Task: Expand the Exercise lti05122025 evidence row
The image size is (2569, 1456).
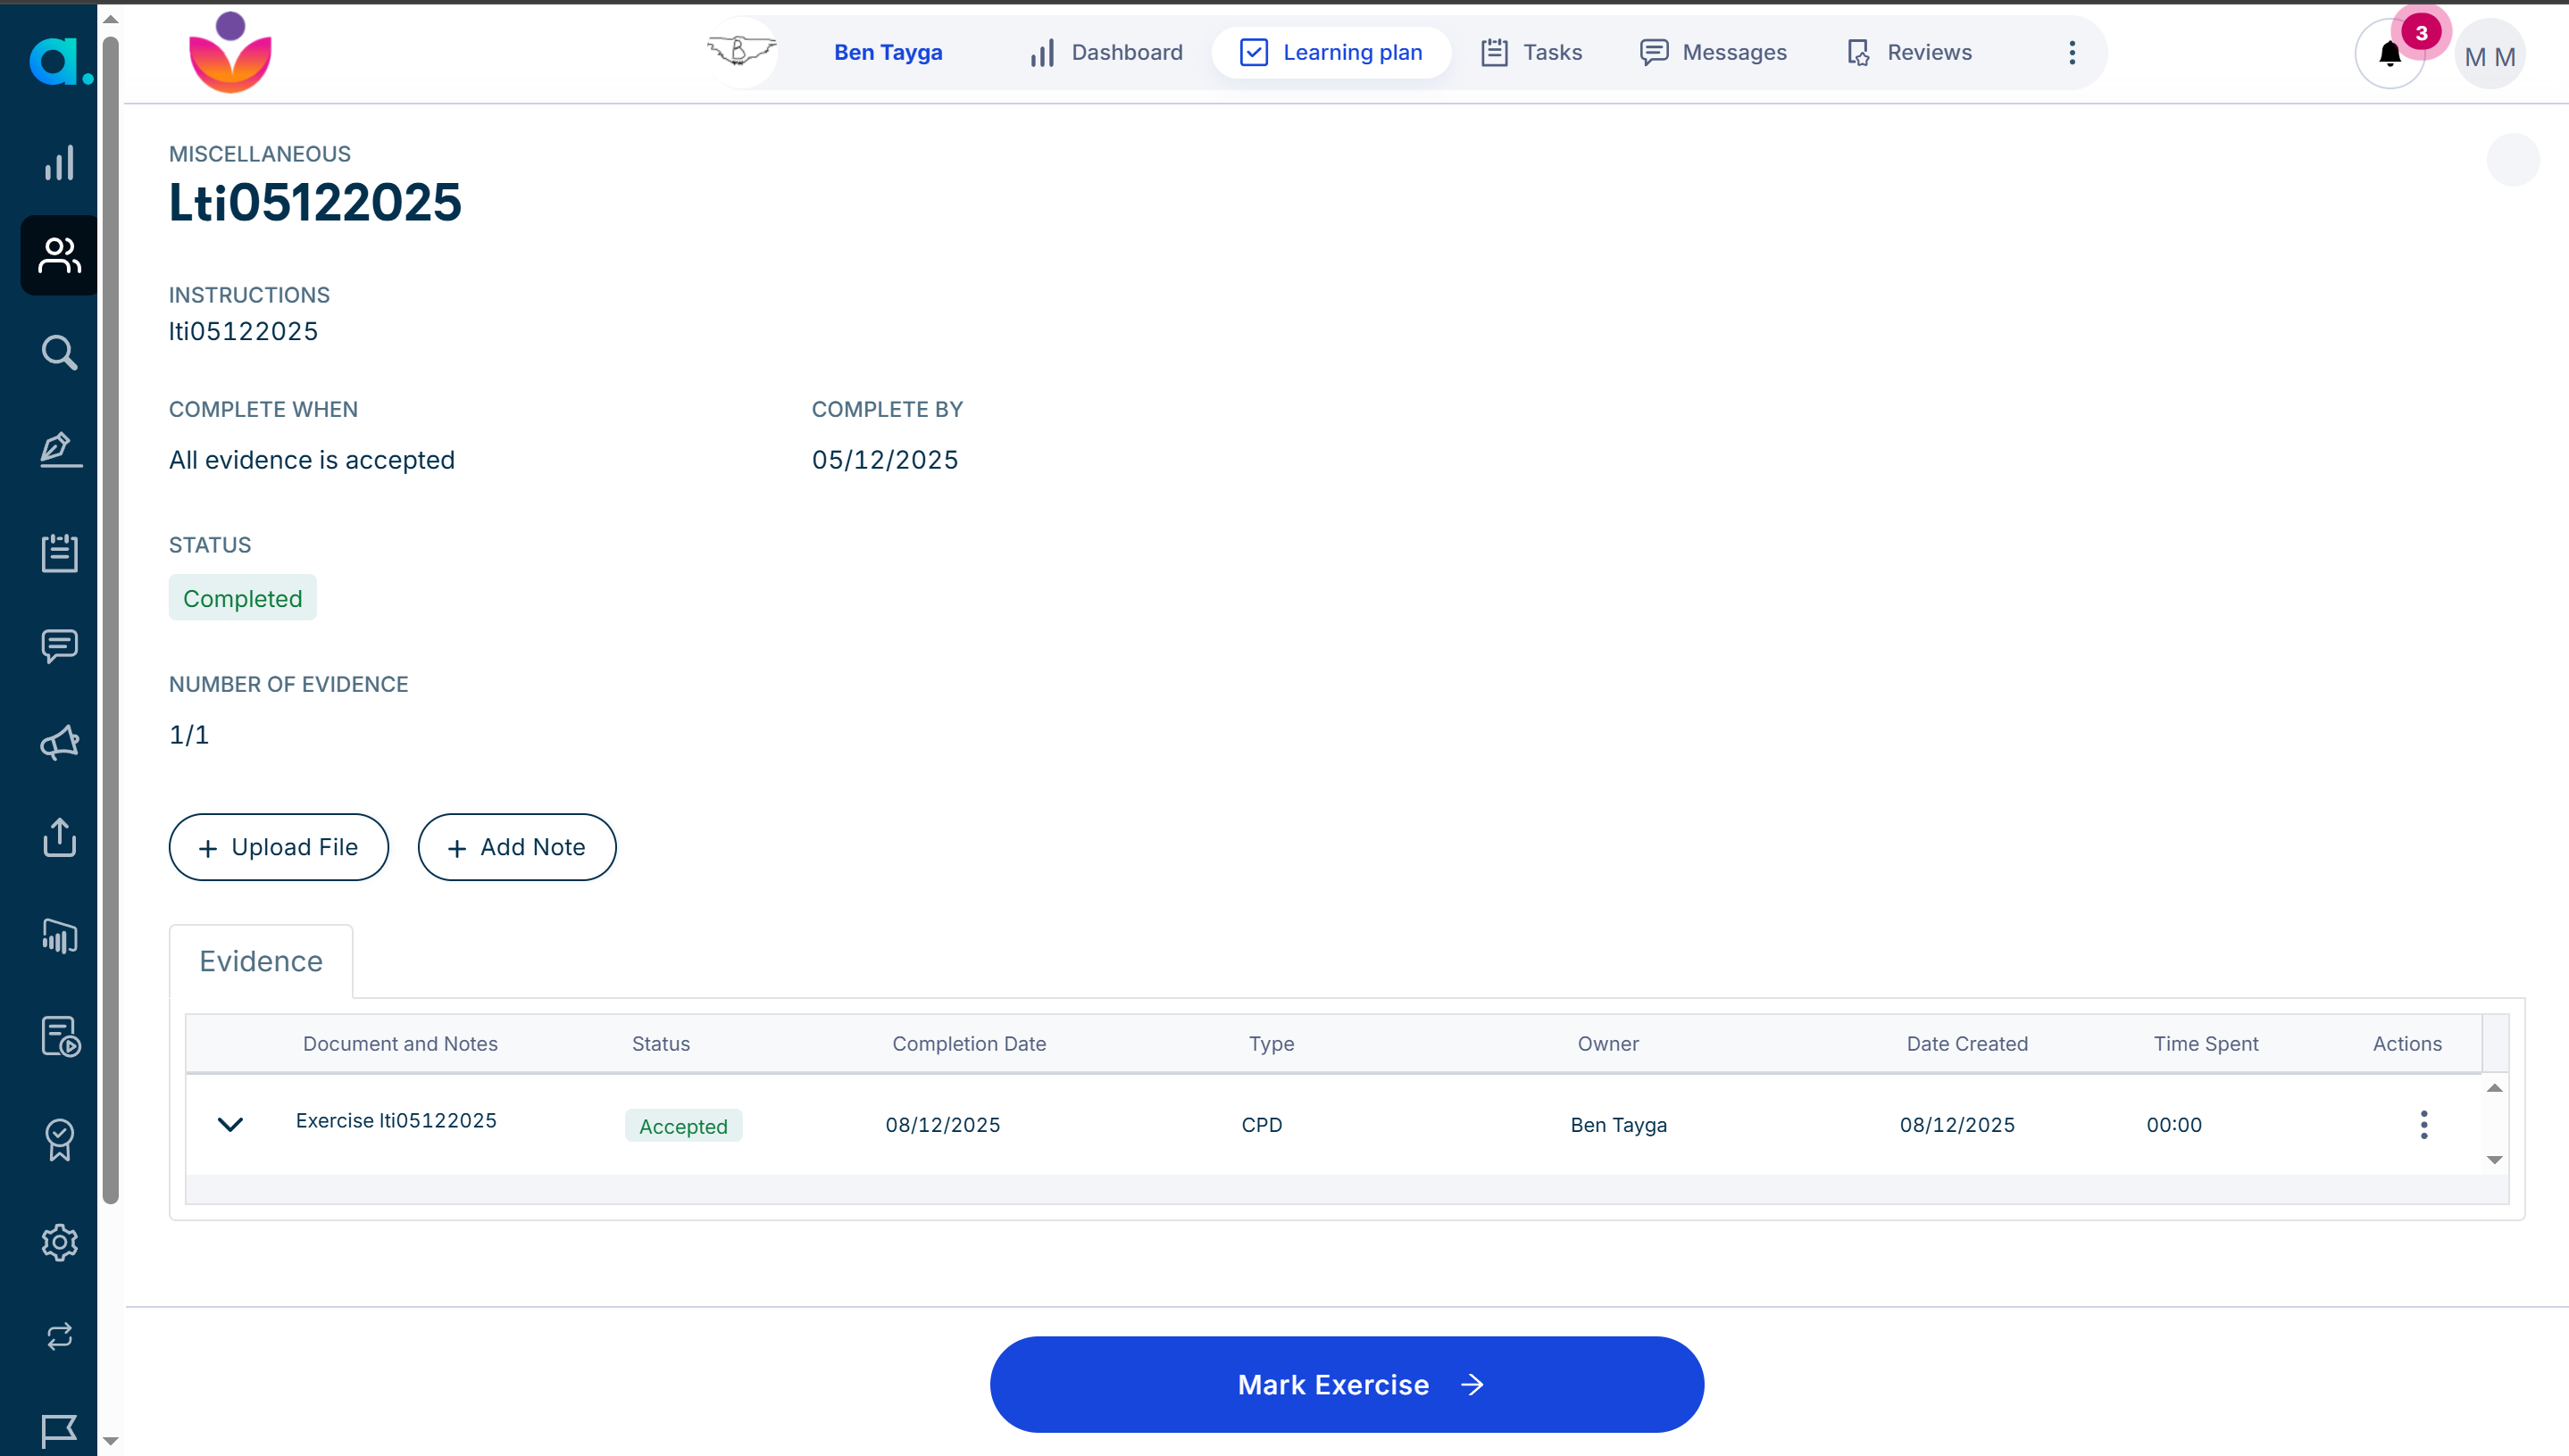Action: [230, 1124]
